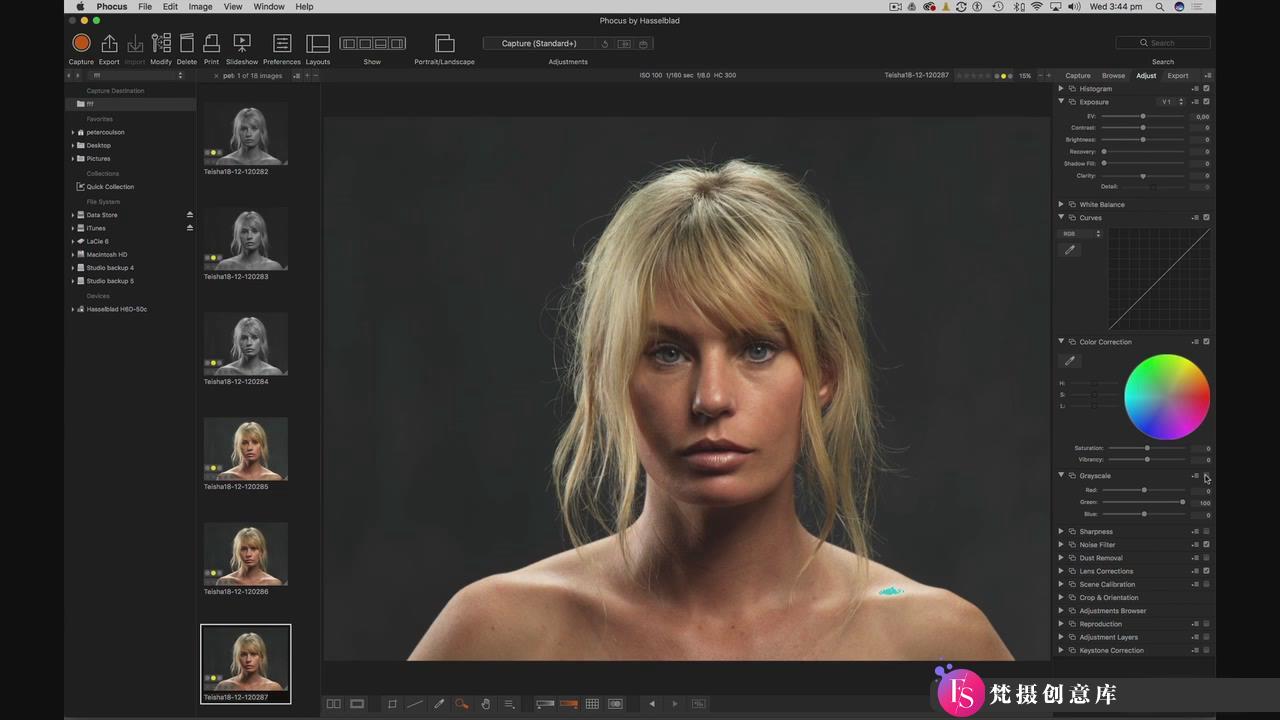This screenshot has height=720, width=1280.
Task: Select Quick Collection in sidebar
Action: pos(110,187)
